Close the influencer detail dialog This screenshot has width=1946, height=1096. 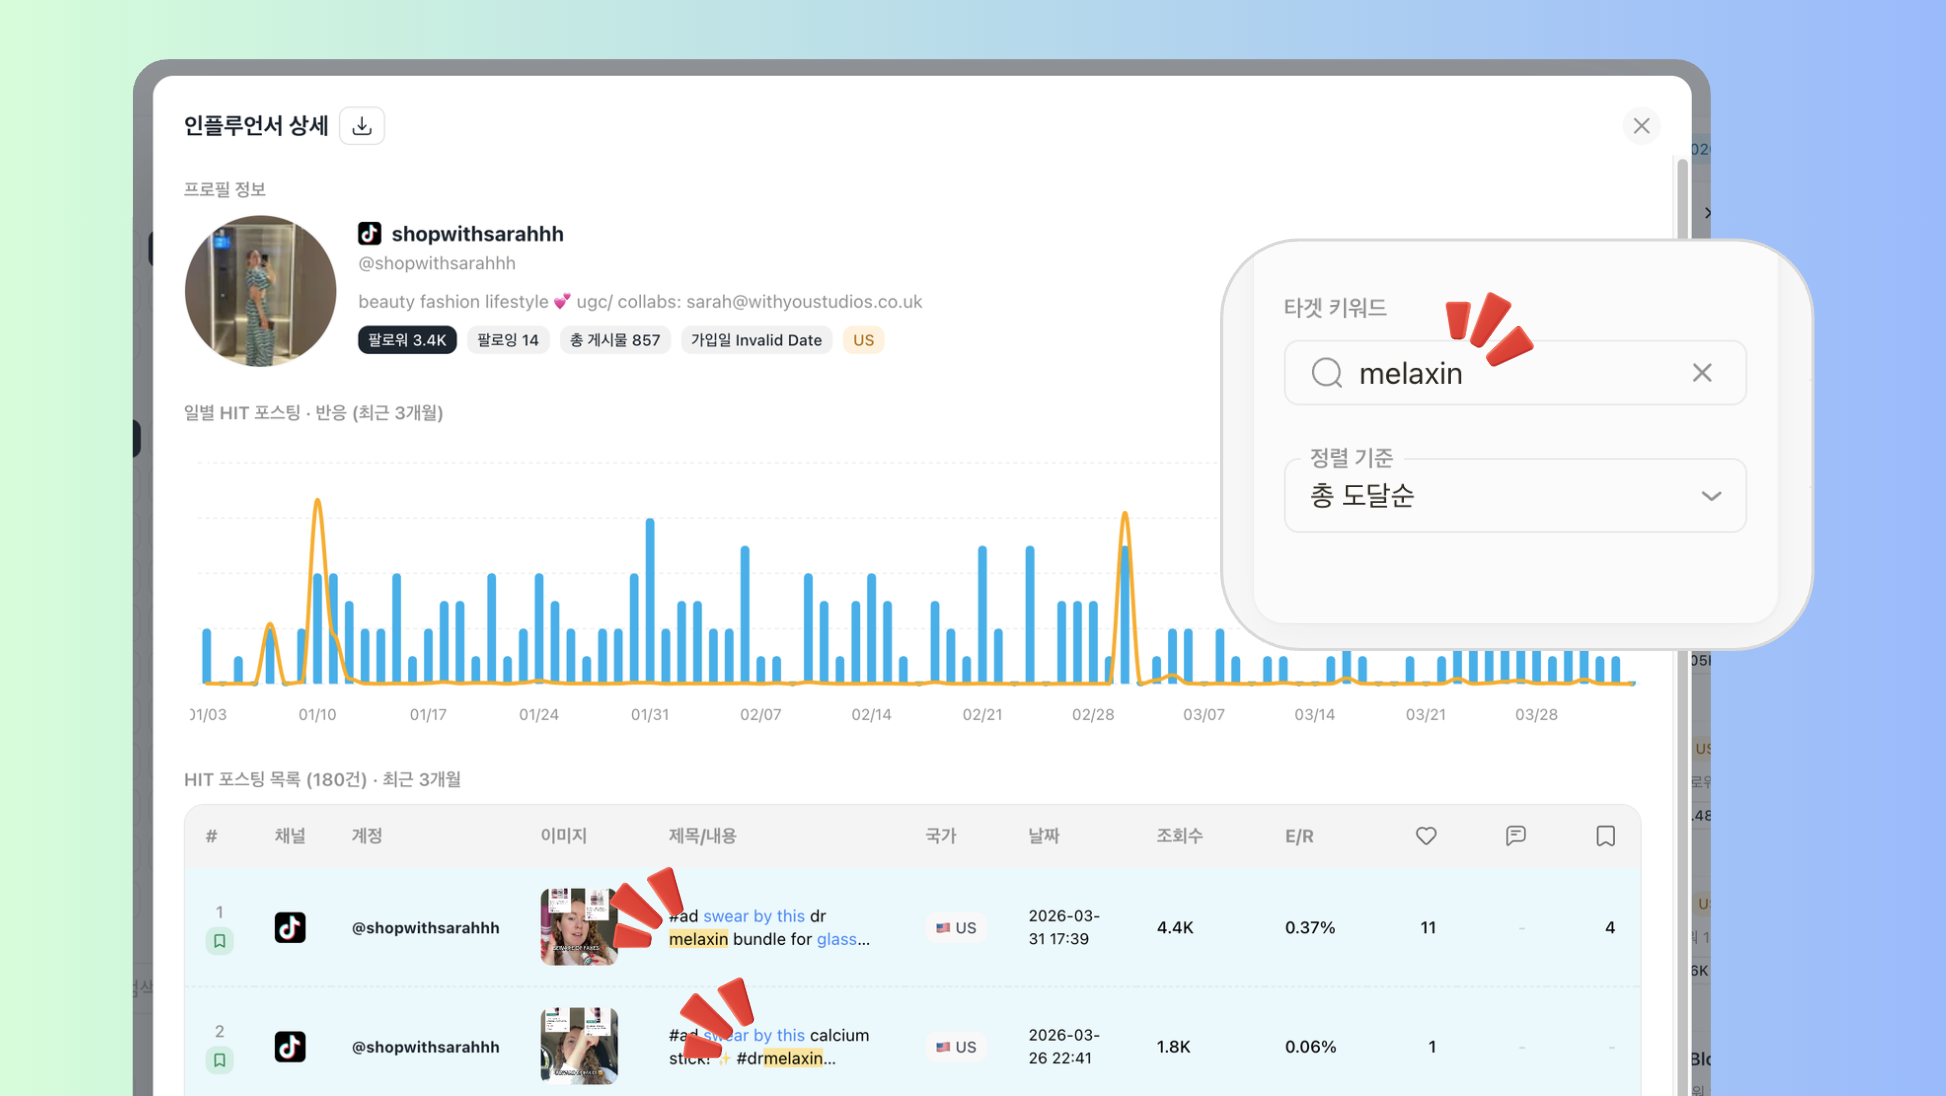(1641, 126)
